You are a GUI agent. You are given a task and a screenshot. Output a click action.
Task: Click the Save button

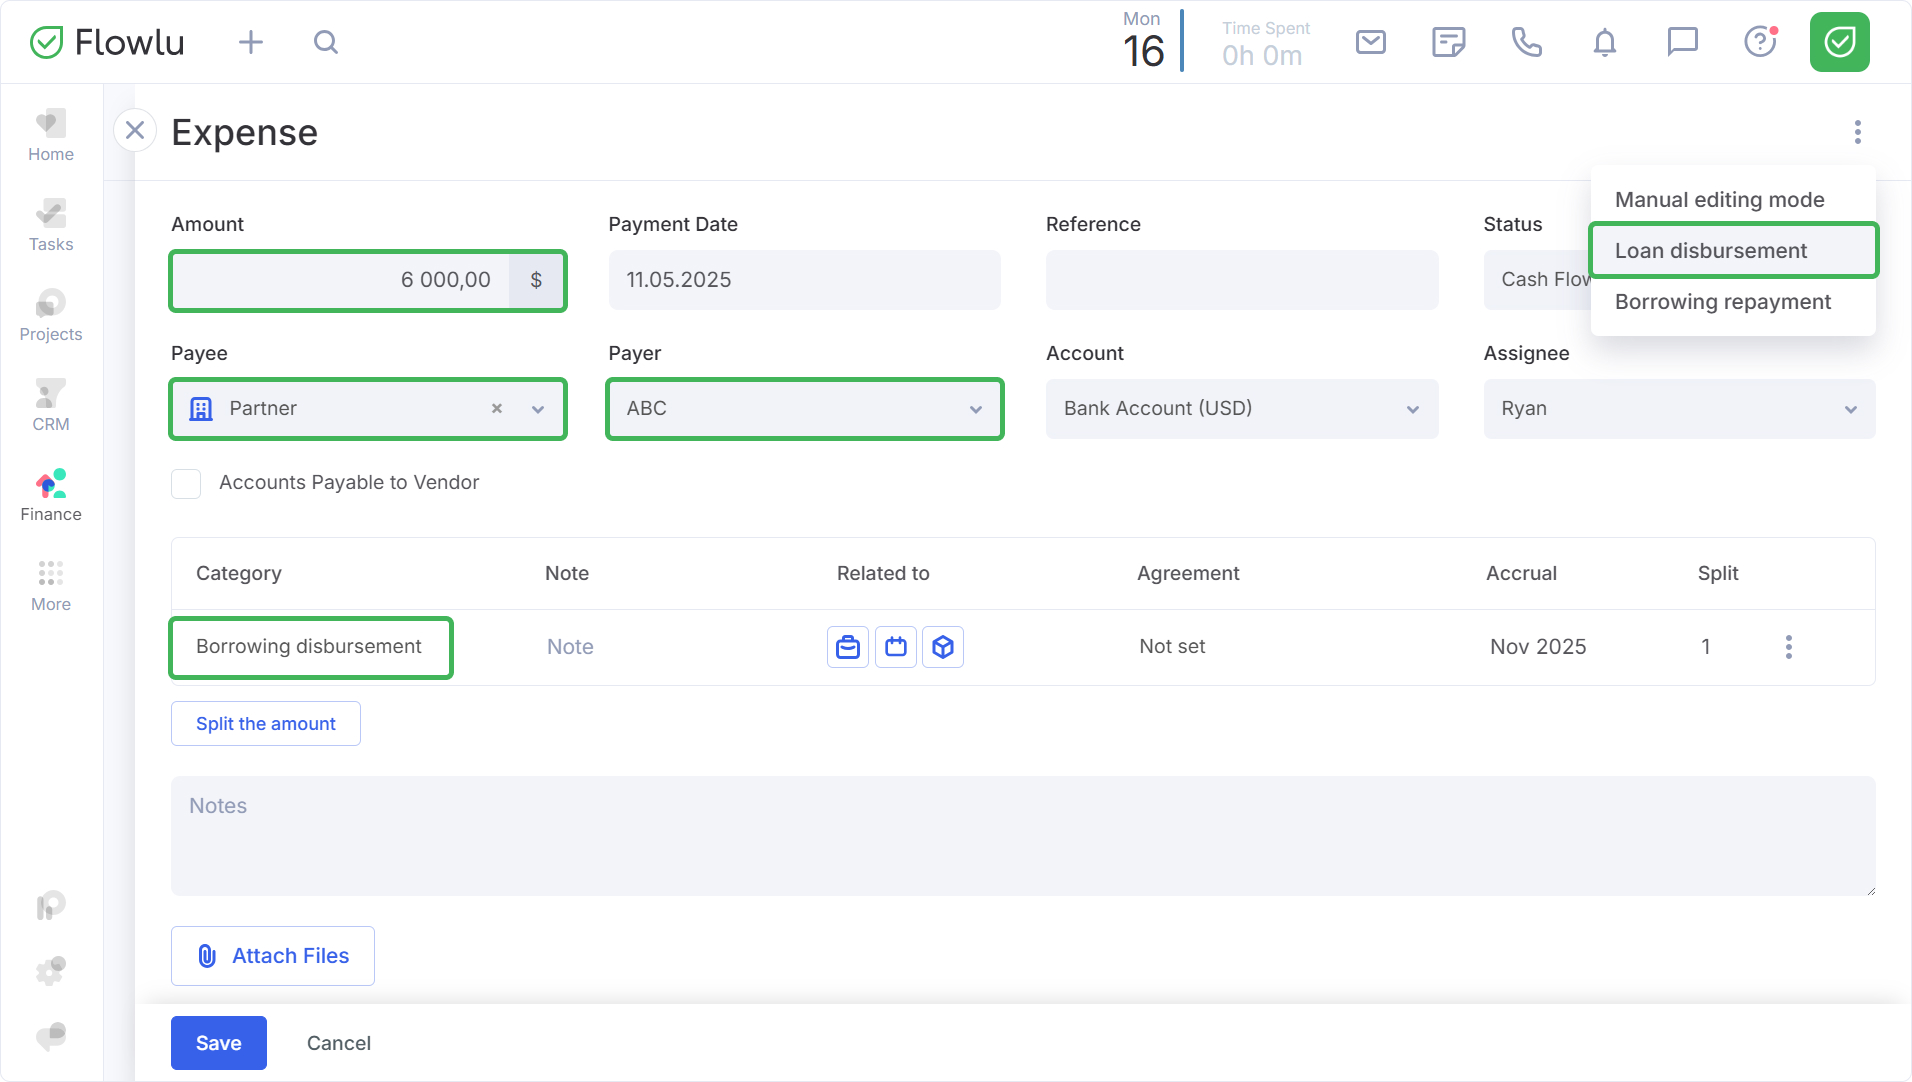coord(218,1043)
